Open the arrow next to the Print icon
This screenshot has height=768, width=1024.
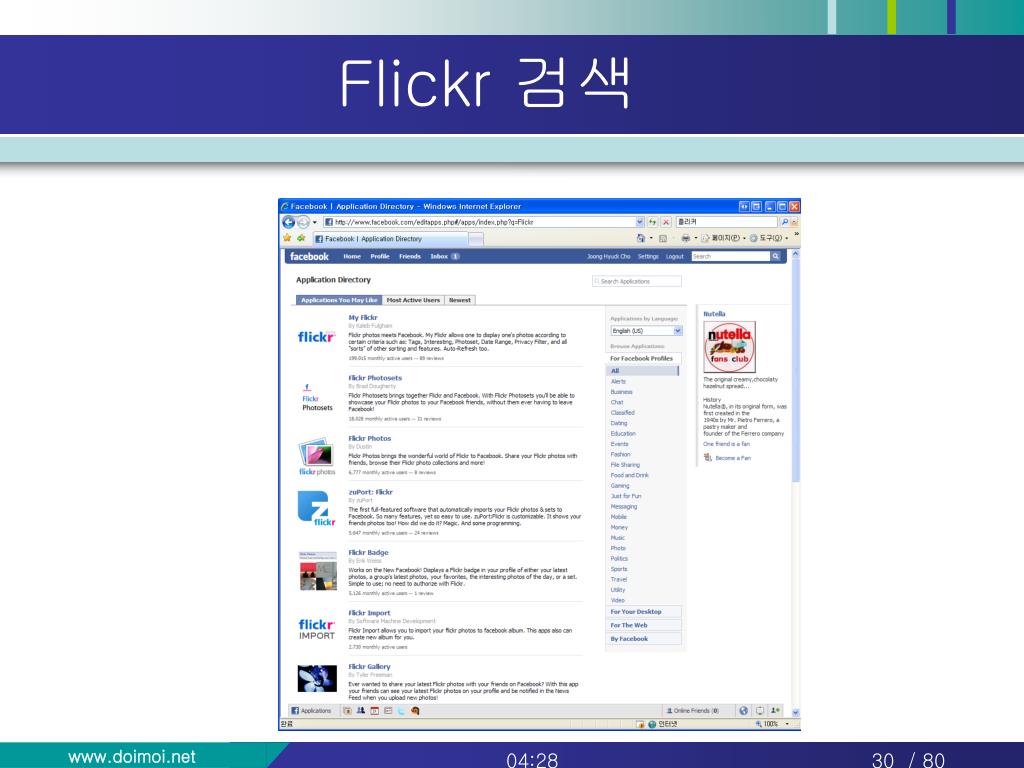(696, 238)
